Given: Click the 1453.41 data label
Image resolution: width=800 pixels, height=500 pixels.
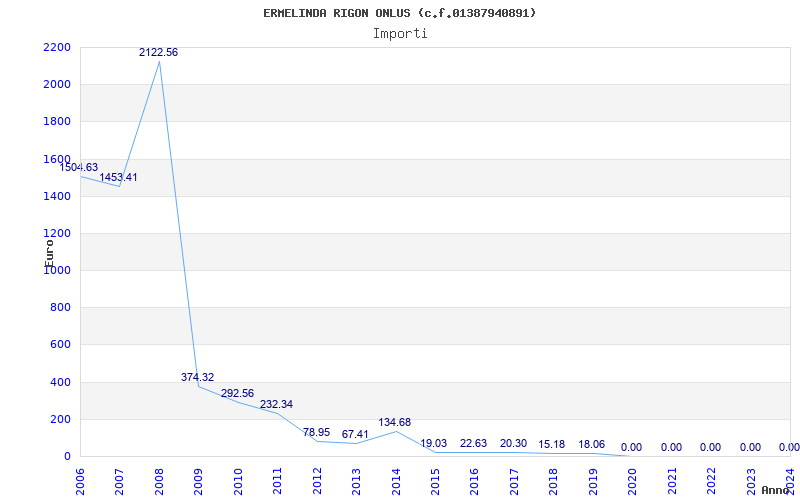Looking at the screenshot, I should point(118,178).
